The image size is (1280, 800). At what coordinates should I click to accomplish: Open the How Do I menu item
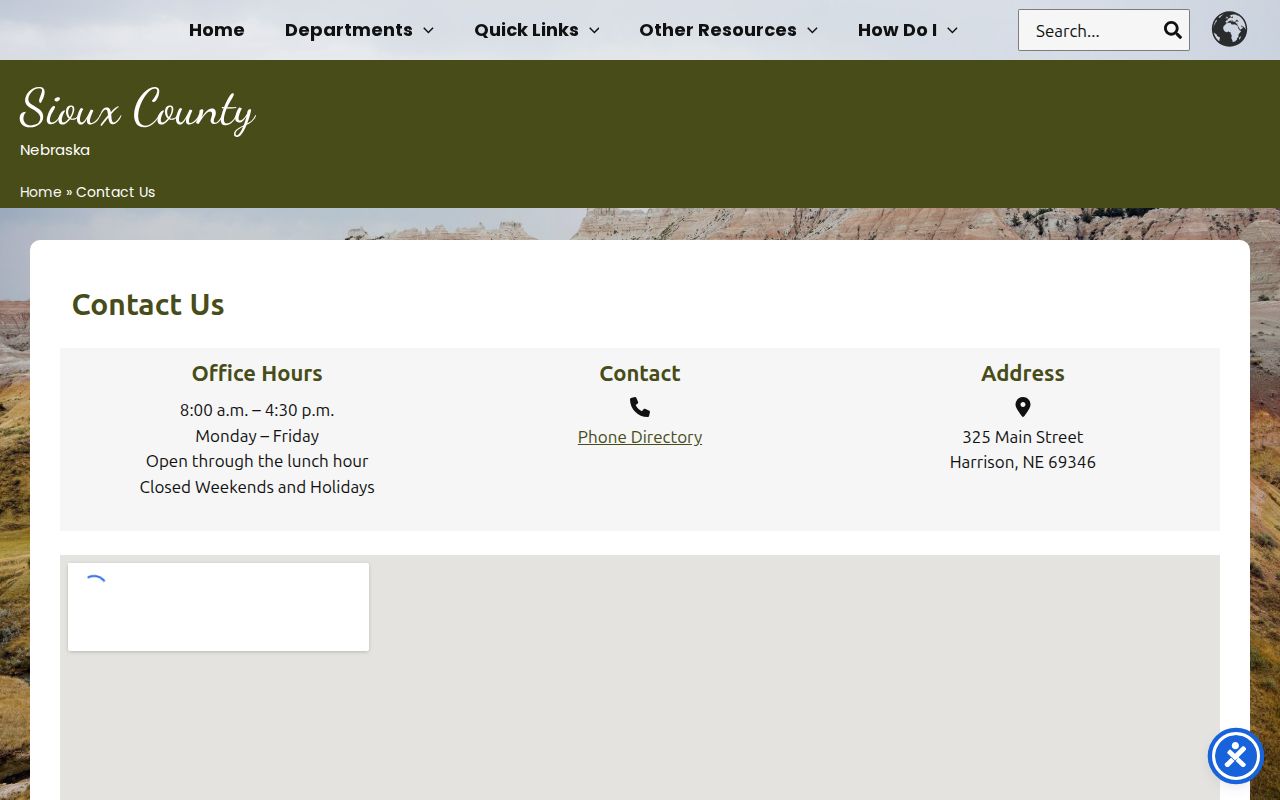pyautogui.click(x=897, y=30)
